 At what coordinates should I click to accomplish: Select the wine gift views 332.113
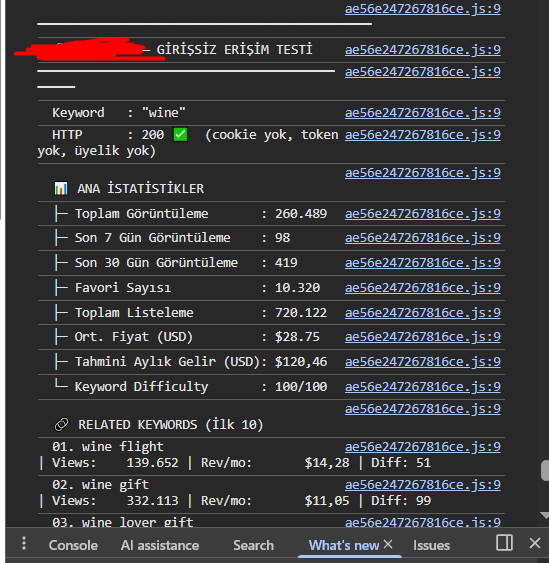pyautogui.click(x=152, y=501)
